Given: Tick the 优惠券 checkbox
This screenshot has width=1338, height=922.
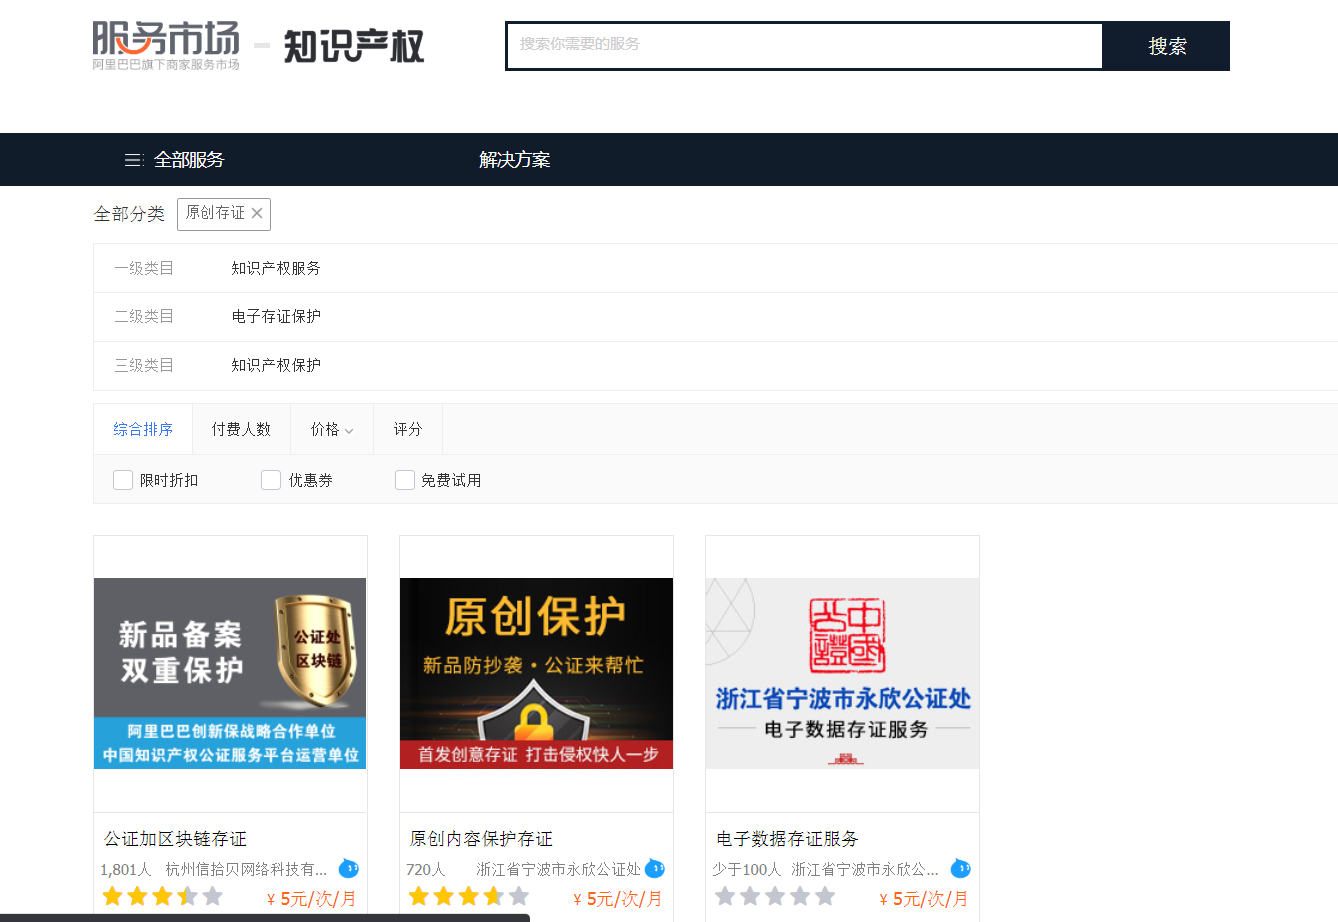Looking at the screenshot, I should pos(271,480).
